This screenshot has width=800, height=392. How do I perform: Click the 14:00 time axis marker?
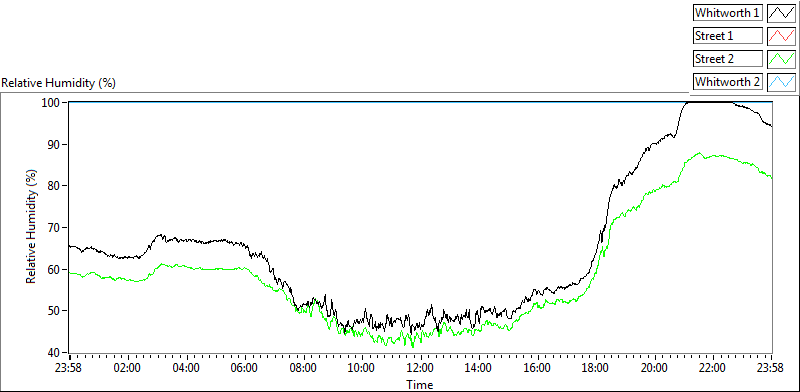(479, 367)
